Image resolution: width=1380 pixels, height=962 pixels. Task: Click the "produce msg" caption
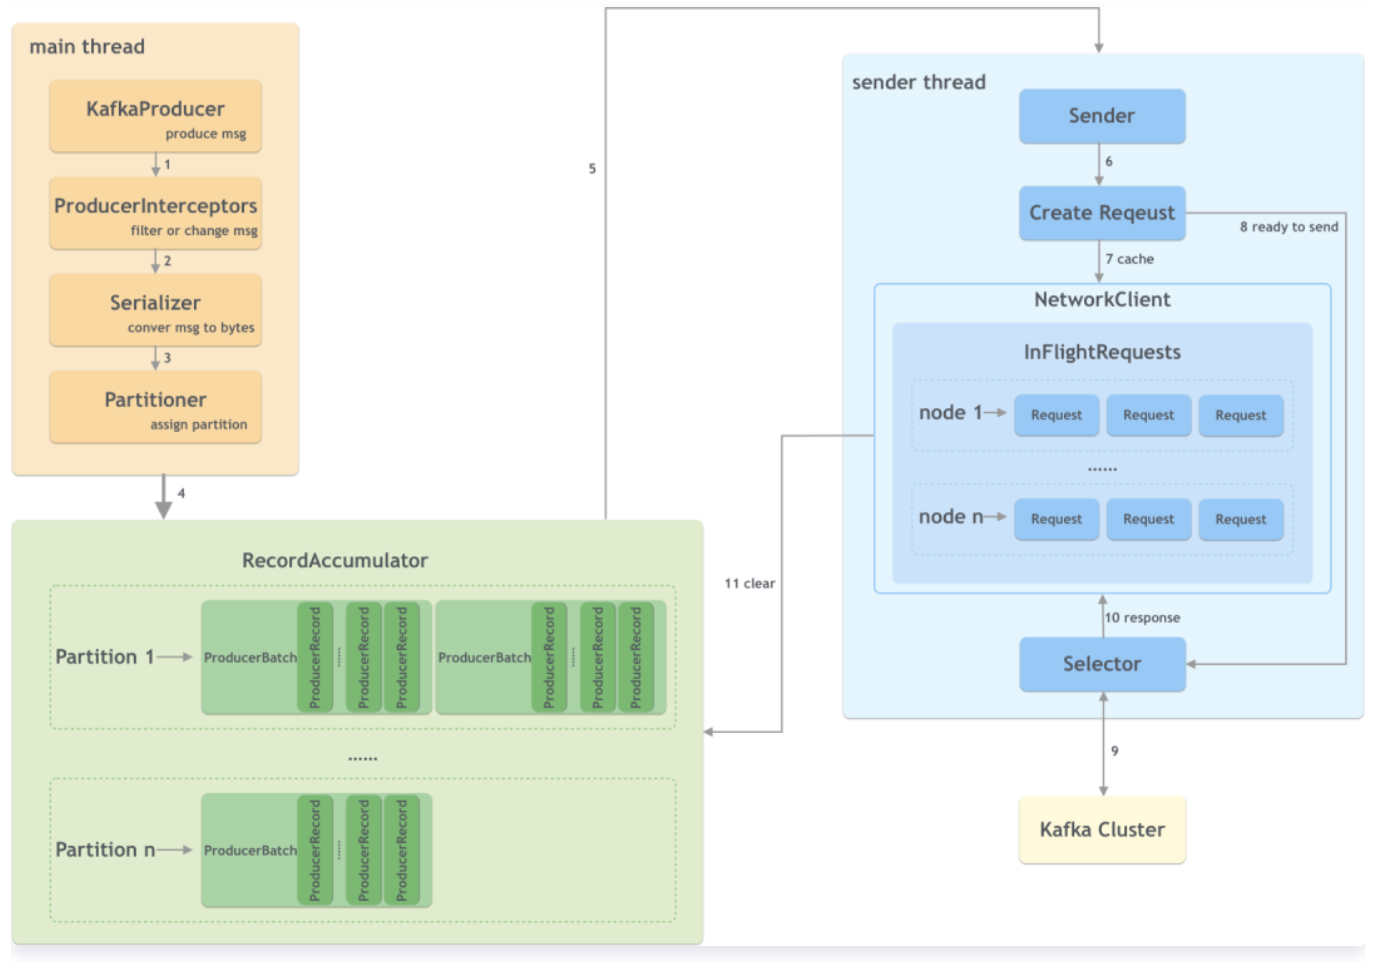[206, 134]
